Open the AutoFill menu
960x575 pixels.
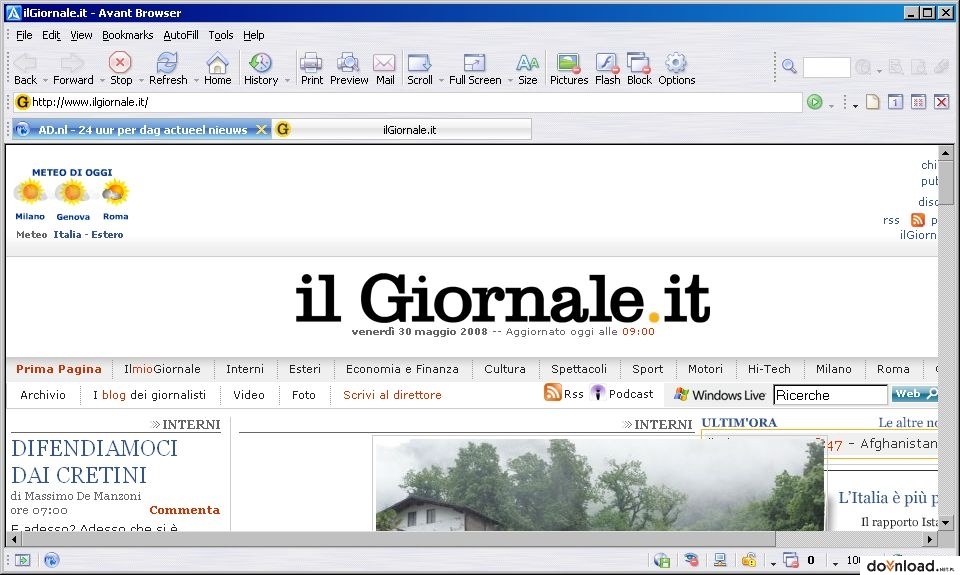pyautogui.click(x=181, y=35)
